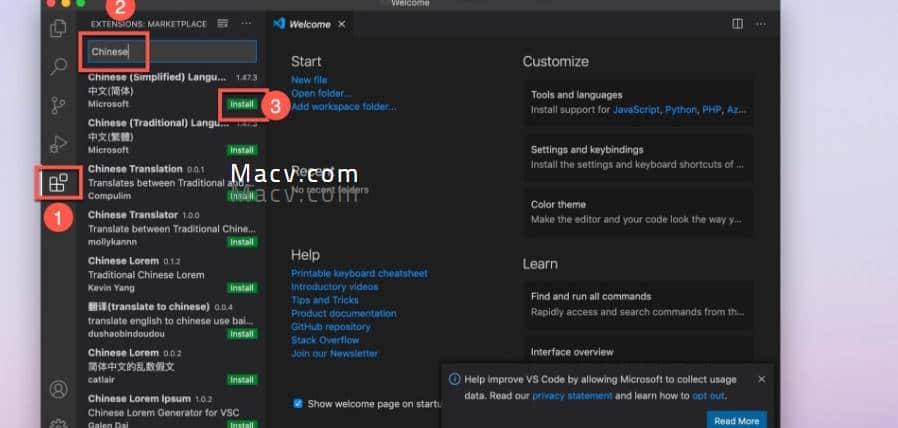
Task: Open the Run and Debug view
Action: tap(58, 144)
